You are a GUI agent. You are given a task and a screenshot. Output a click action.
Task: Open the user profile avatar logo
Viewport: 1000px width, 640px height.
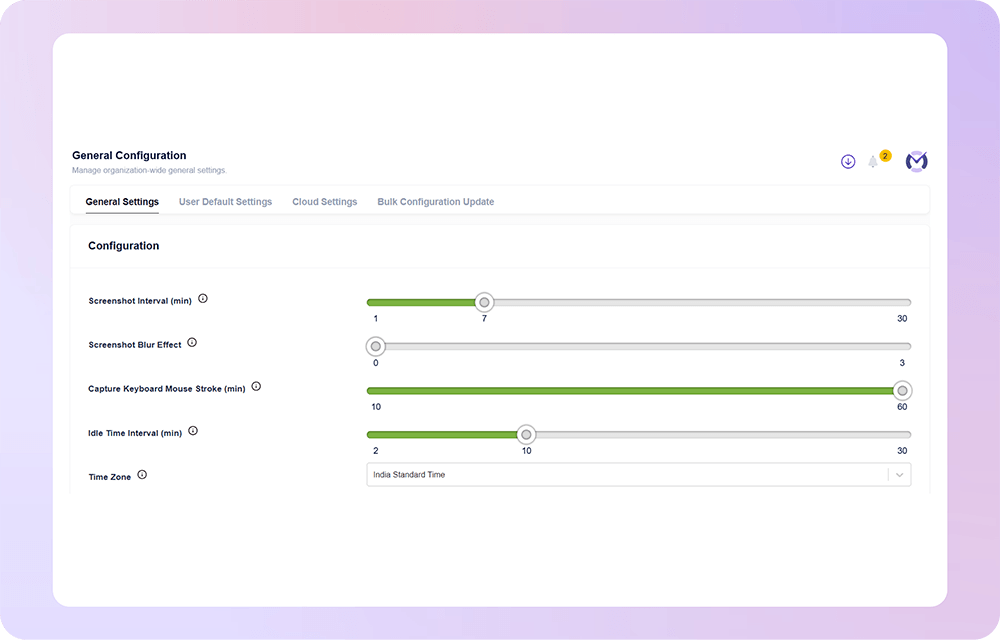tap(916, 161)
